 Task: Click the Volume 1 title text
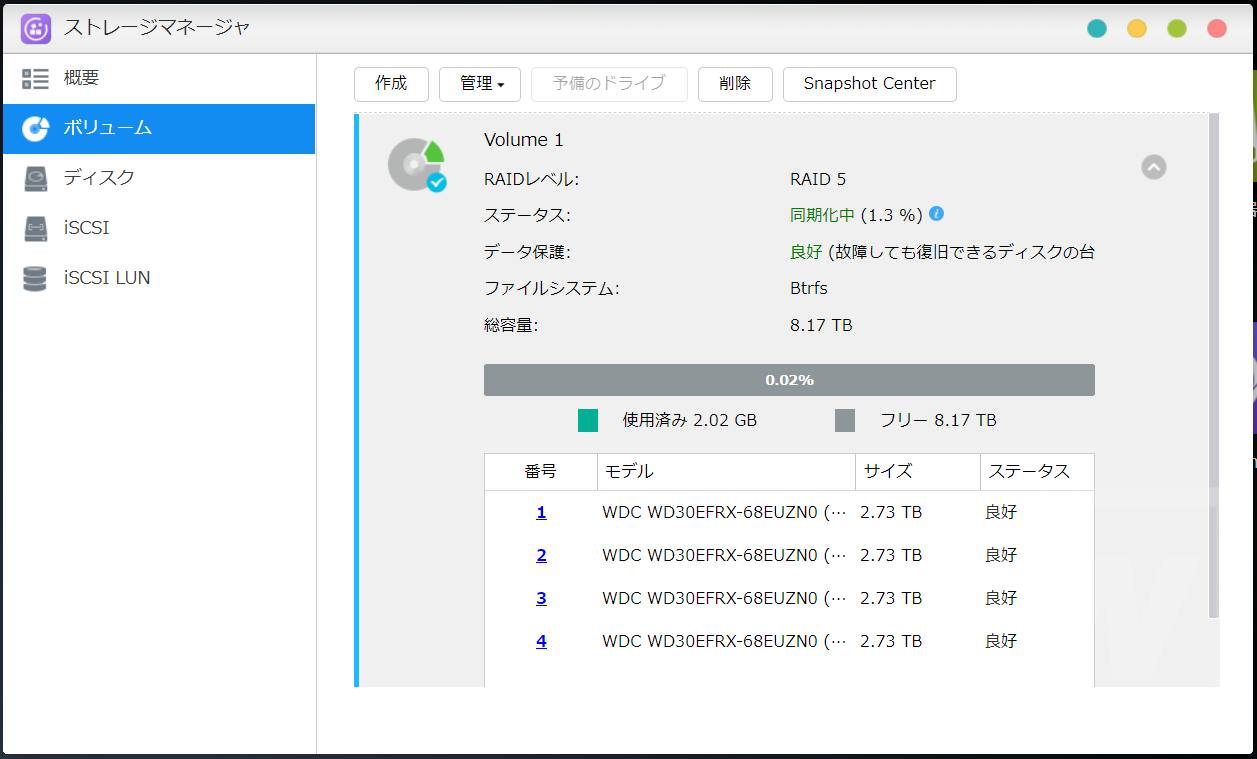[x=524, y=140]
